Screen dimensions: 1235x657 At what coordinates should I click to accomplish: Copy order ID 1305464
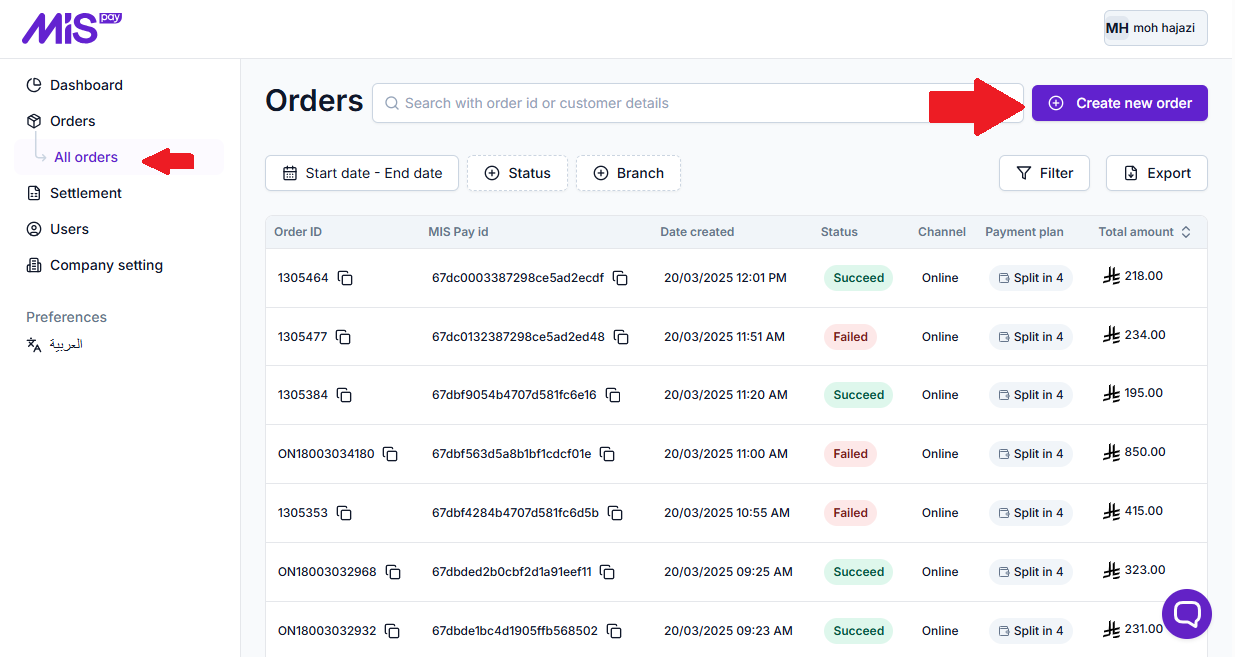[345, 278]
